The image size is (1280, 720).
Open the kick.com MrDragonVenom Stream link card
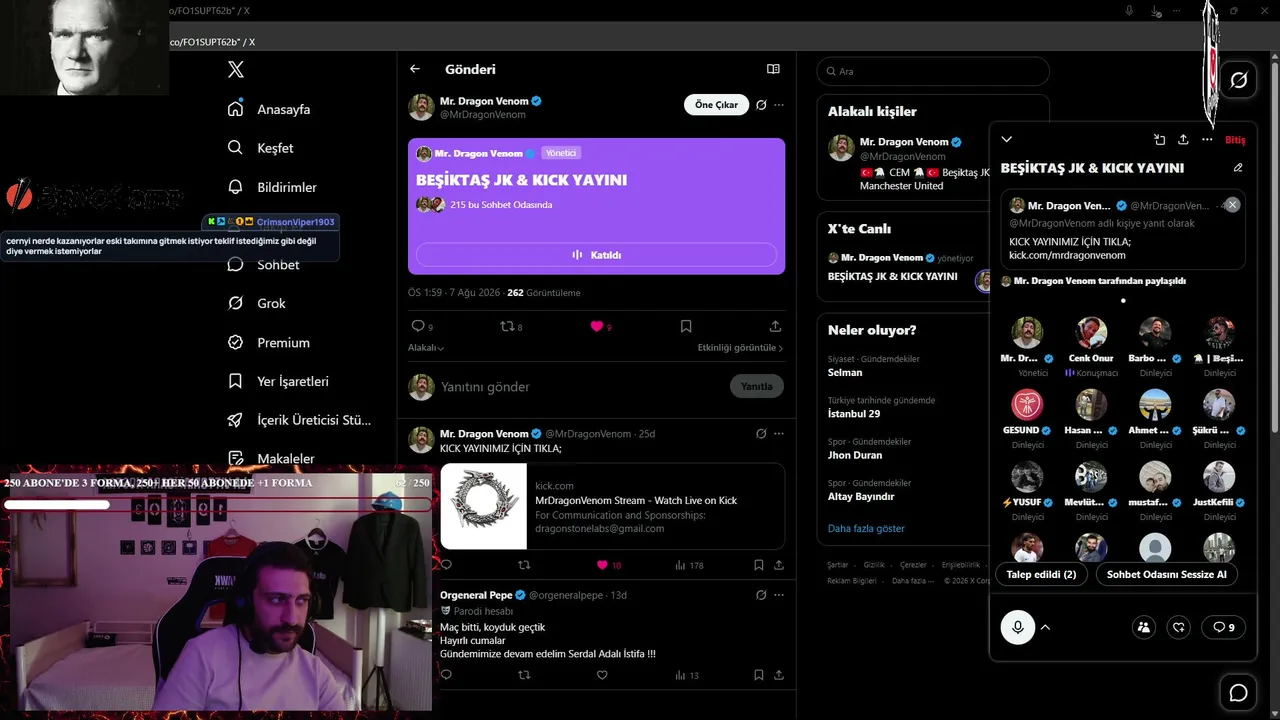(x=612, y=506)
